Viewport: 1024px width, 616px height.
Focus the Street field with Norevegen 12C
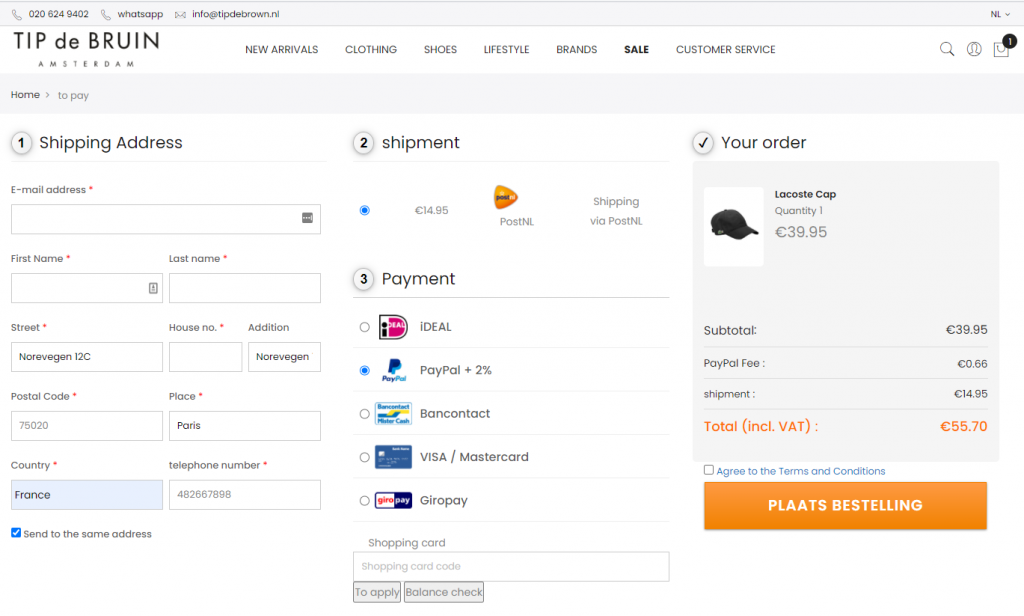[87, 357]
